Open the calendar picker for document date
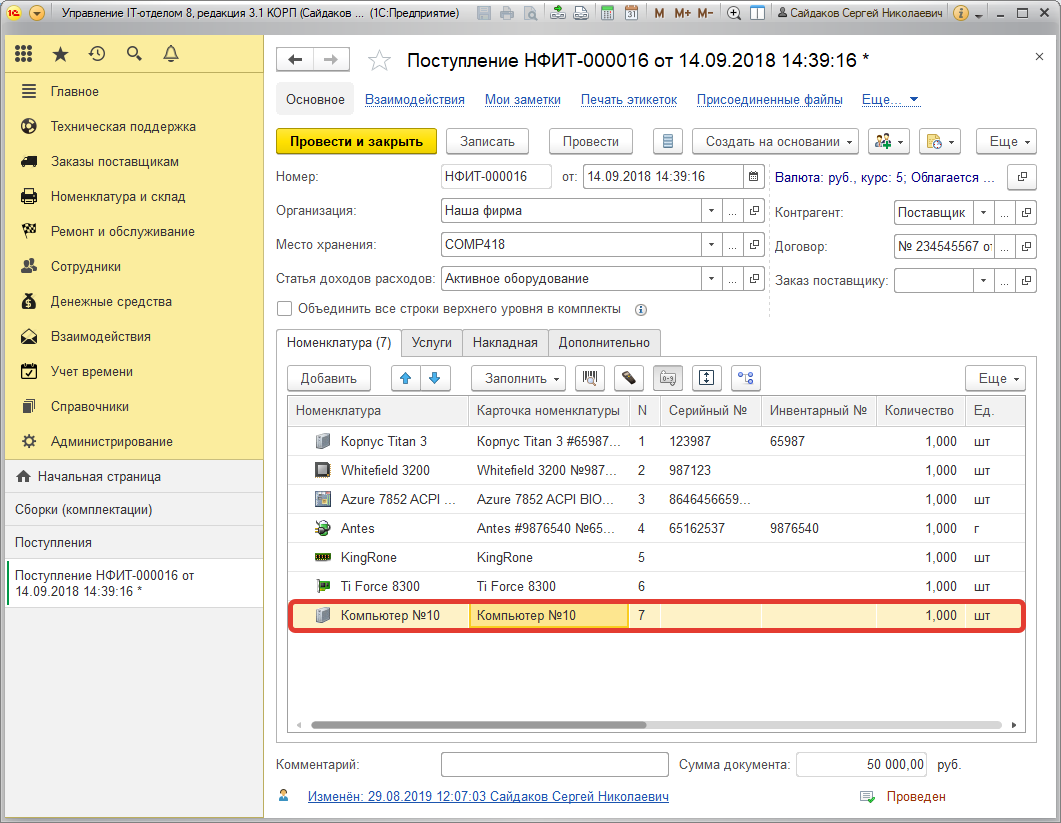Screen dimensions: 1061x823 (753, 177)
